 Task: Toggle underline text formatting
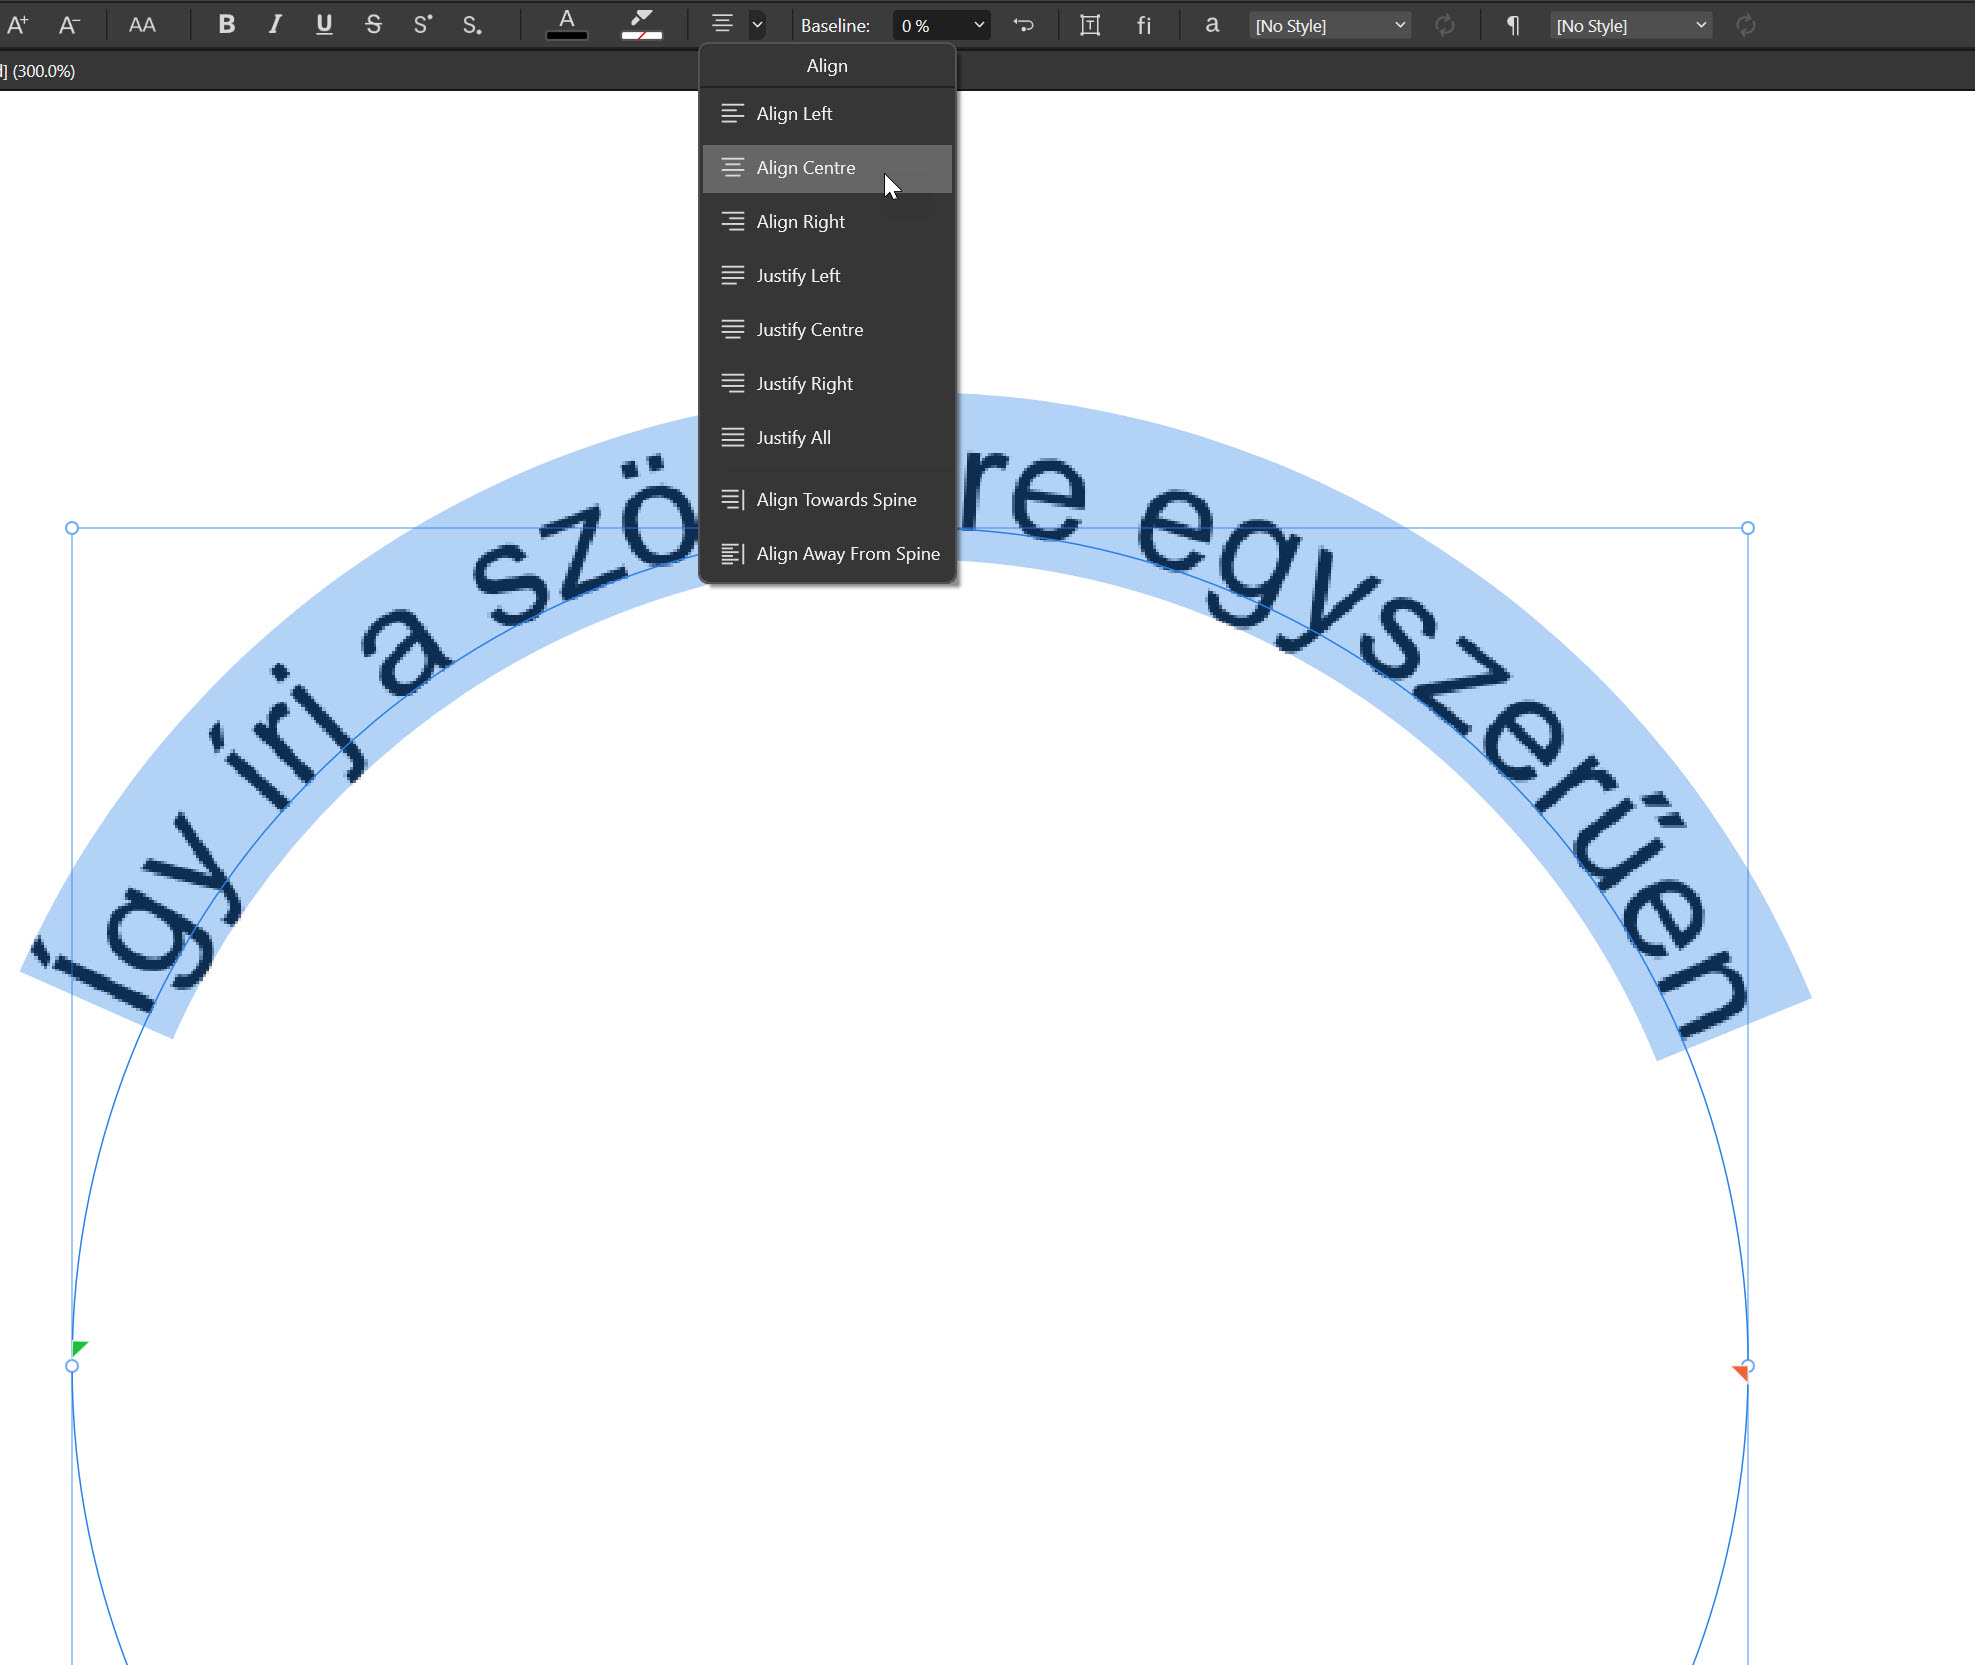(324, 25)
